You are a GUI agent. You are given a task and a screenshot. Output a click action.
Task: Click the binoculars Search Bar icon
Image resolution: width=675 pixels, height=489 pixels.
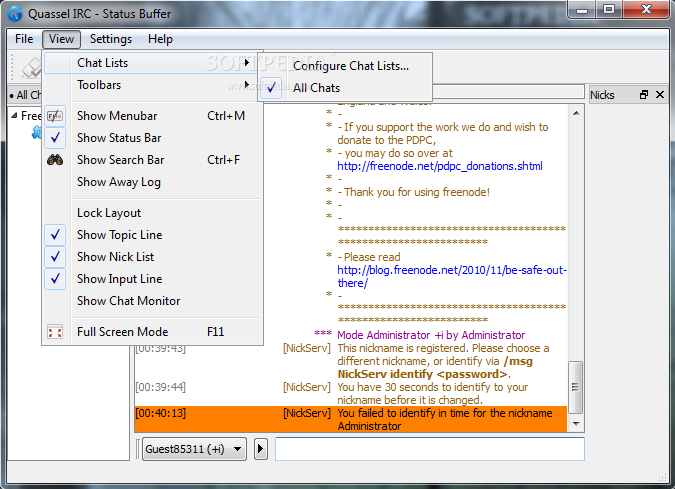click(55, 160)
